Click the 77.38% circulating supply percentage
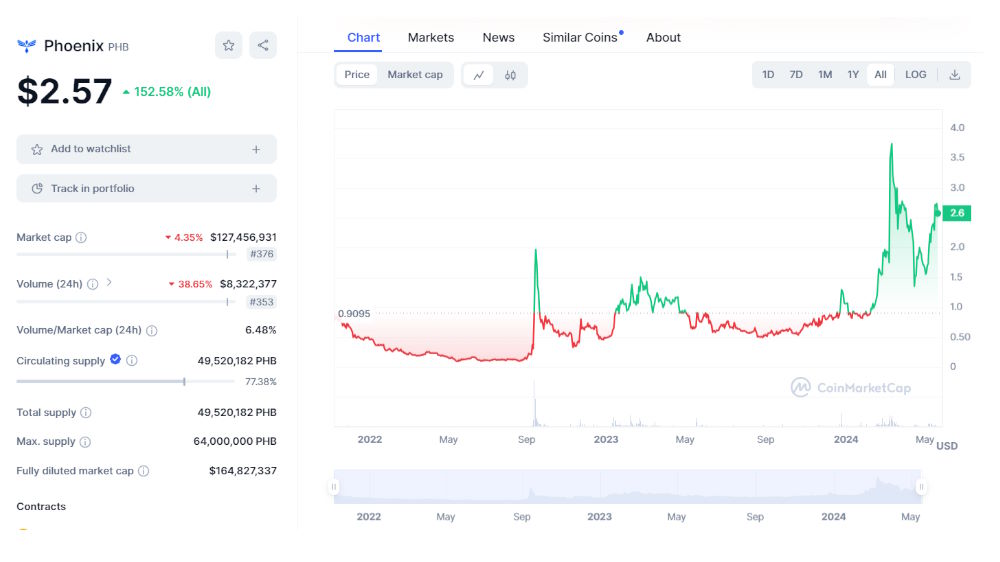 click(261, 382)
